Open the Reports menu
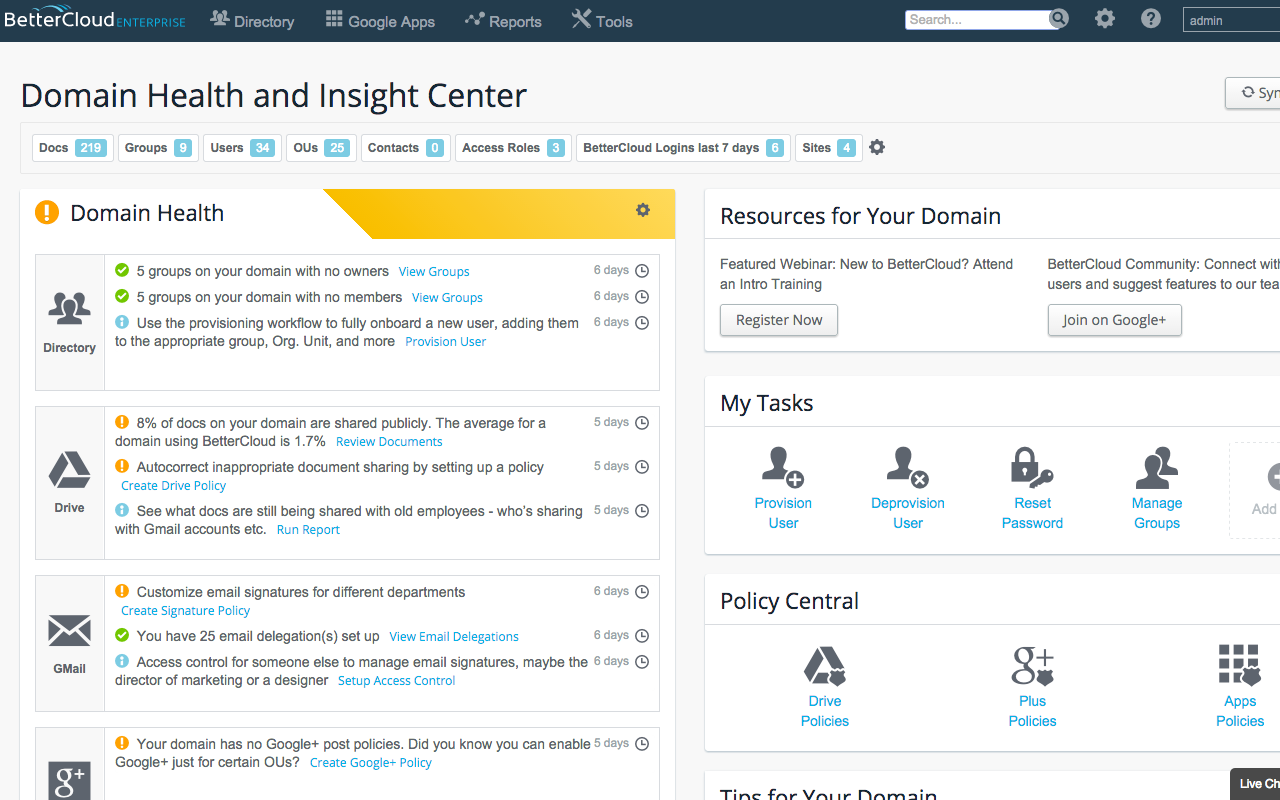Viewport: 1280px width, 800px height. pos(503,21)
